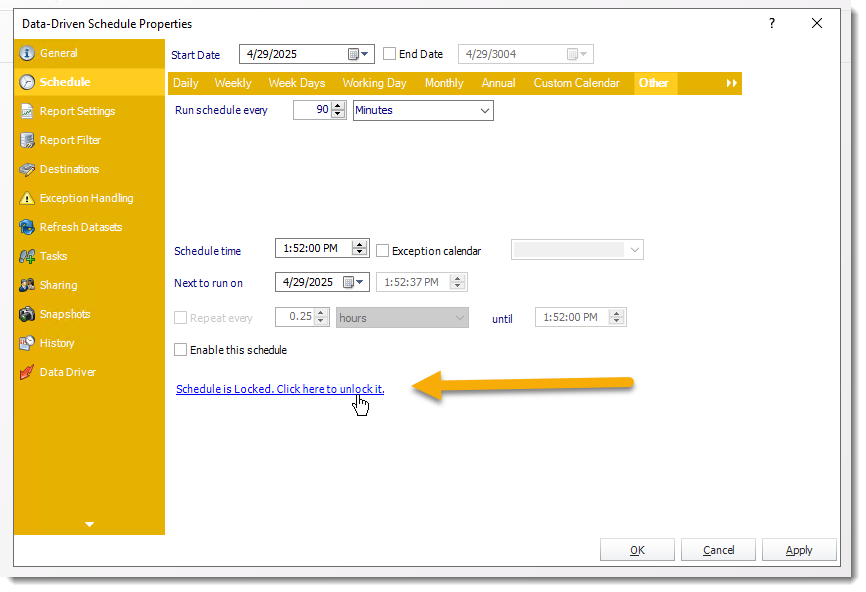Open the End Date picker dropdown
This screenshot has width=866, height=592.
click(x=578, y=54)
